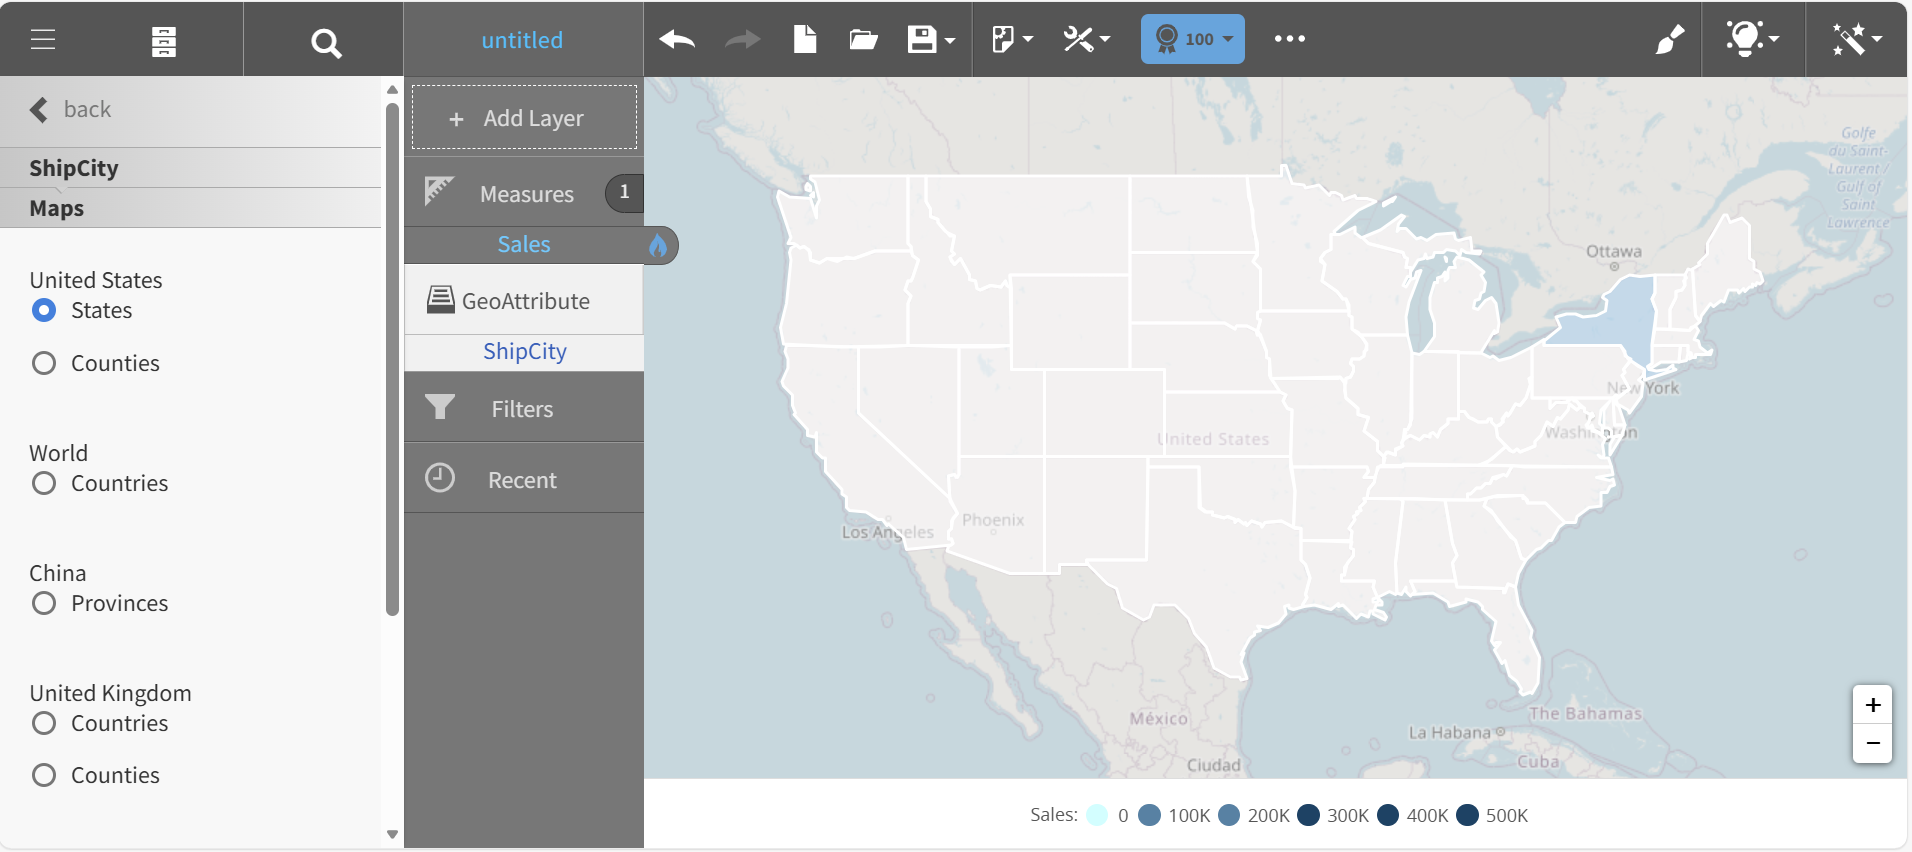
Task: Click the side panel scroll down arrow
Action: click(392, 834)
